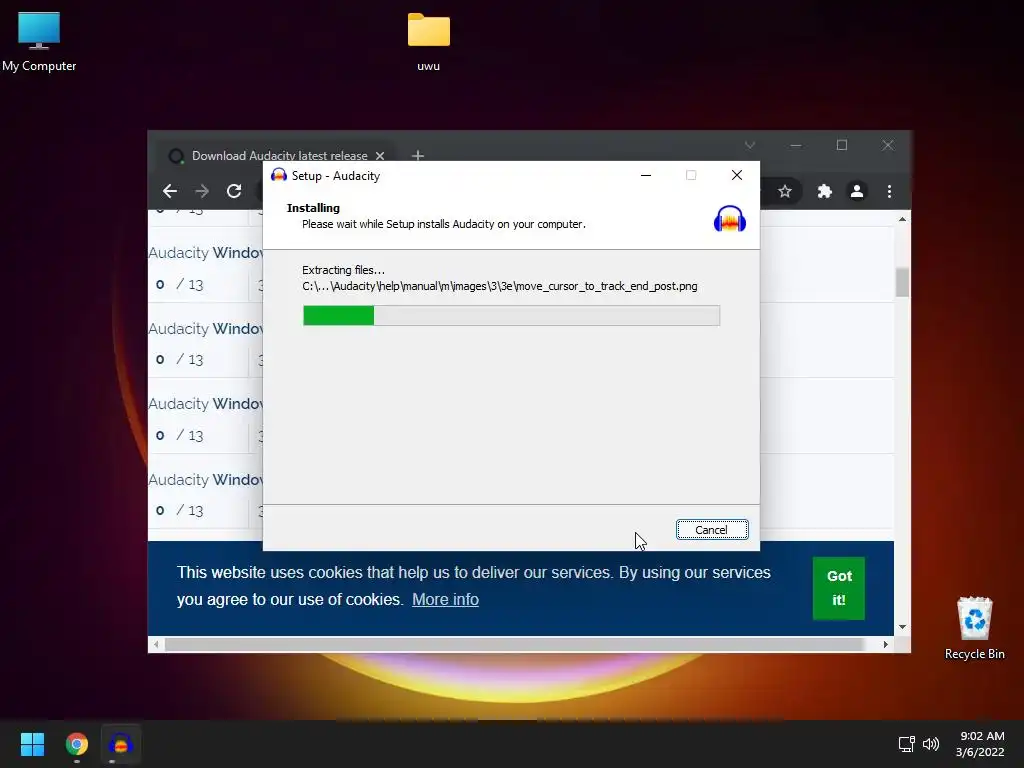Click Chrome horizontal scroll right arrow
This screenshot has width=1024, height=768.
885,645
